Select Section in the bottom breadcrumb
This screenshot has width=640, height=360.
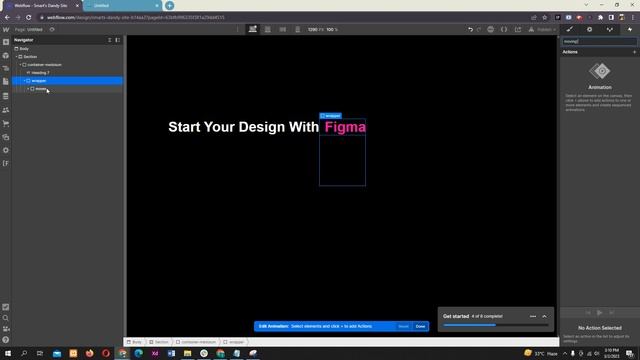159,342
